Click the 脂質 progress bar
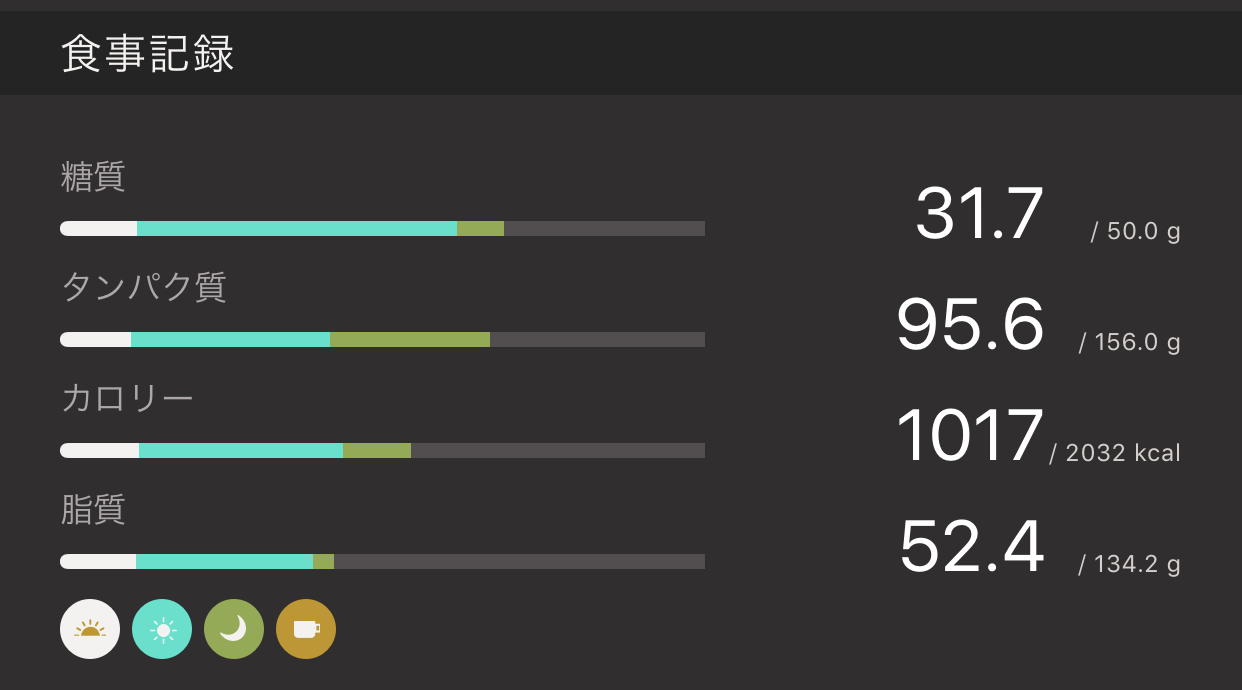This screenshot has width=1242, height=690. (x=382, y=562)
